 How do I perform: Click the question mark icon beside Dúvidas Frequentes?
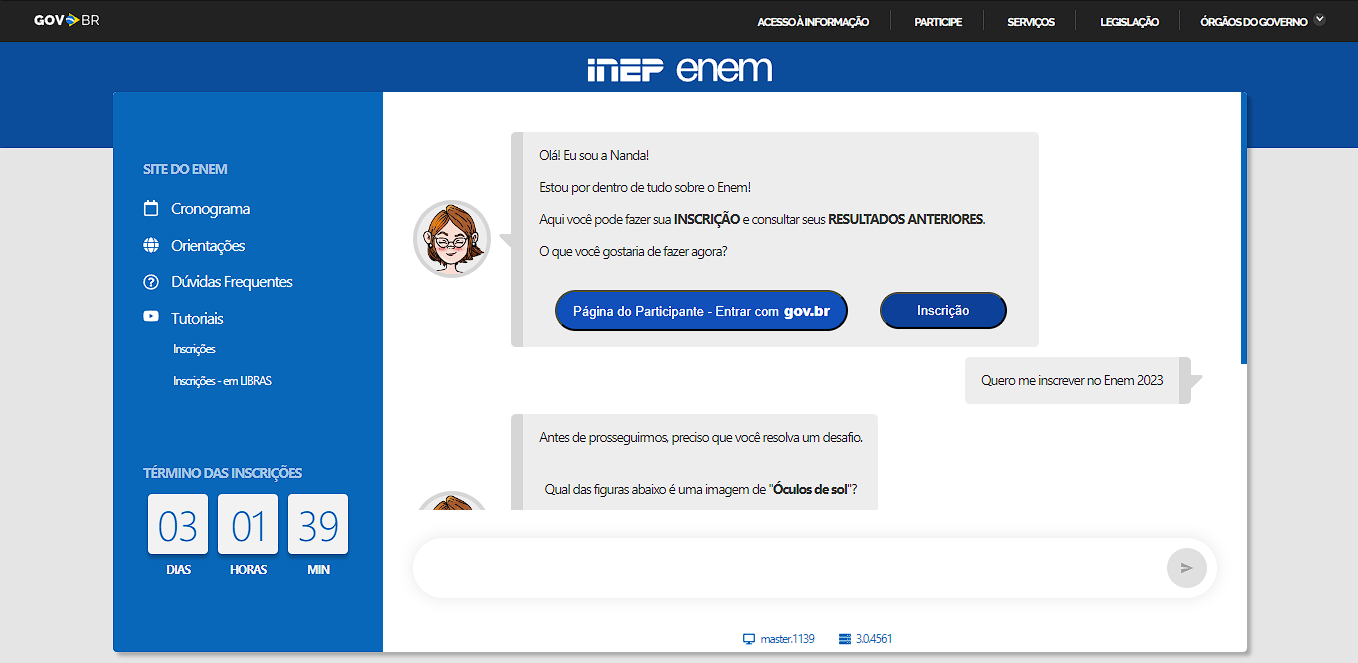point(151,282)
